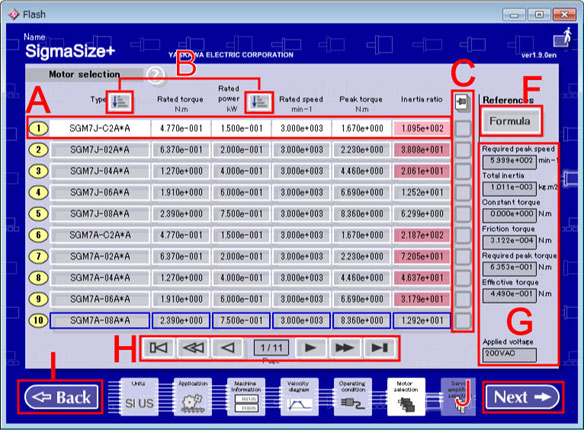Check the box for SGM7J-C2A*A row

coord(463,129)
